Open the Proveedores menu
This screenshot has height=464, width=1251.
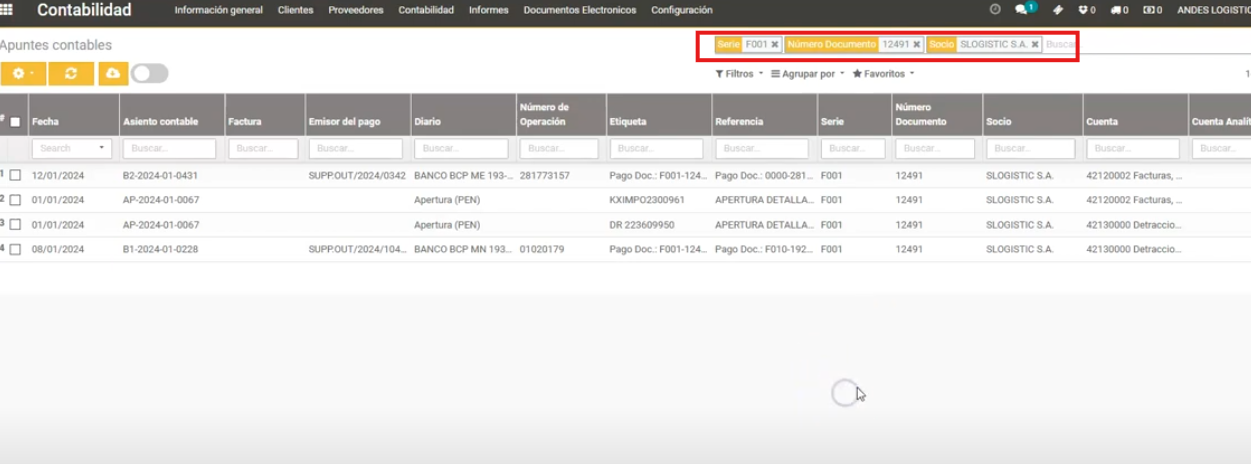[x=355, y=10]
